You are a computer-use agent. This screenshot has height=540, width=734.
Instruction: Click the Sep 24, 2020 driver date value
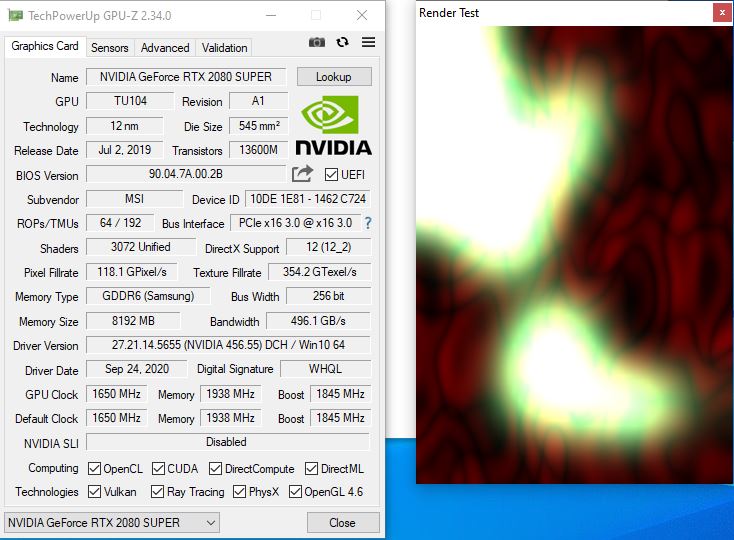(x=137, y=369)
